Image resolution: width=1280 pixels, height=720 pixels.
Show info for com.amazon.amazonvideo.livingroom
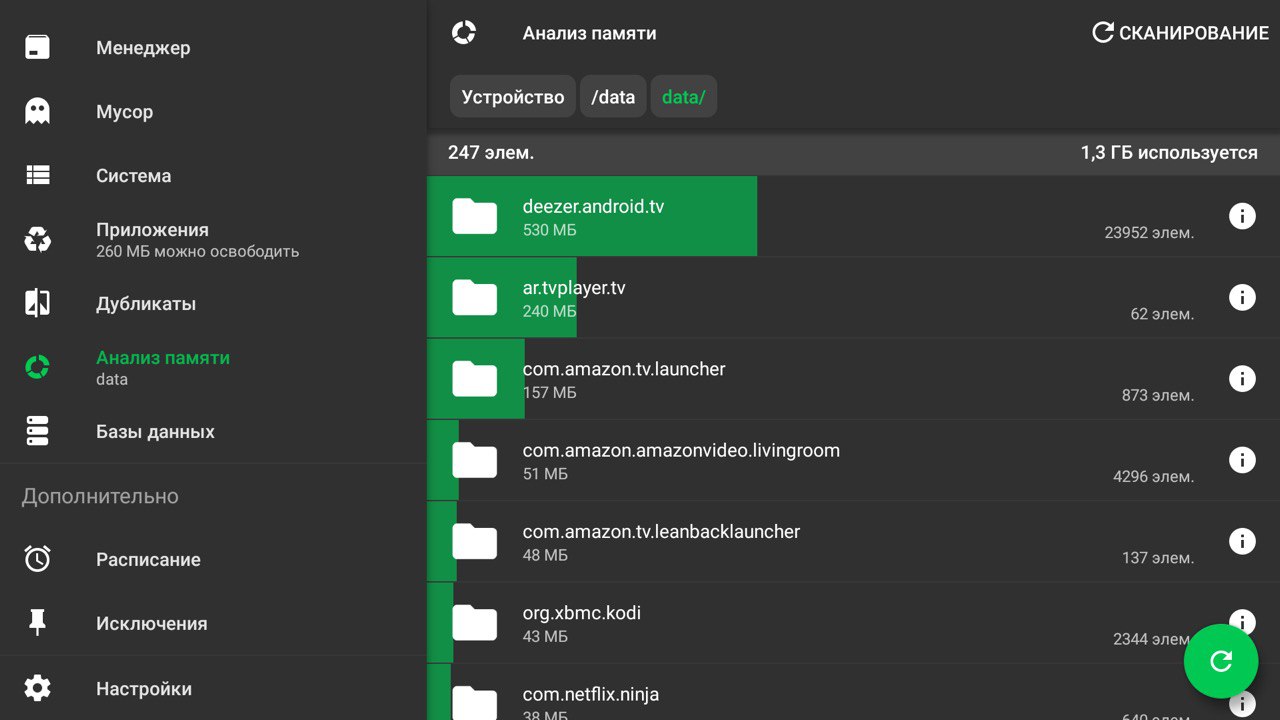coord(1242,459)
